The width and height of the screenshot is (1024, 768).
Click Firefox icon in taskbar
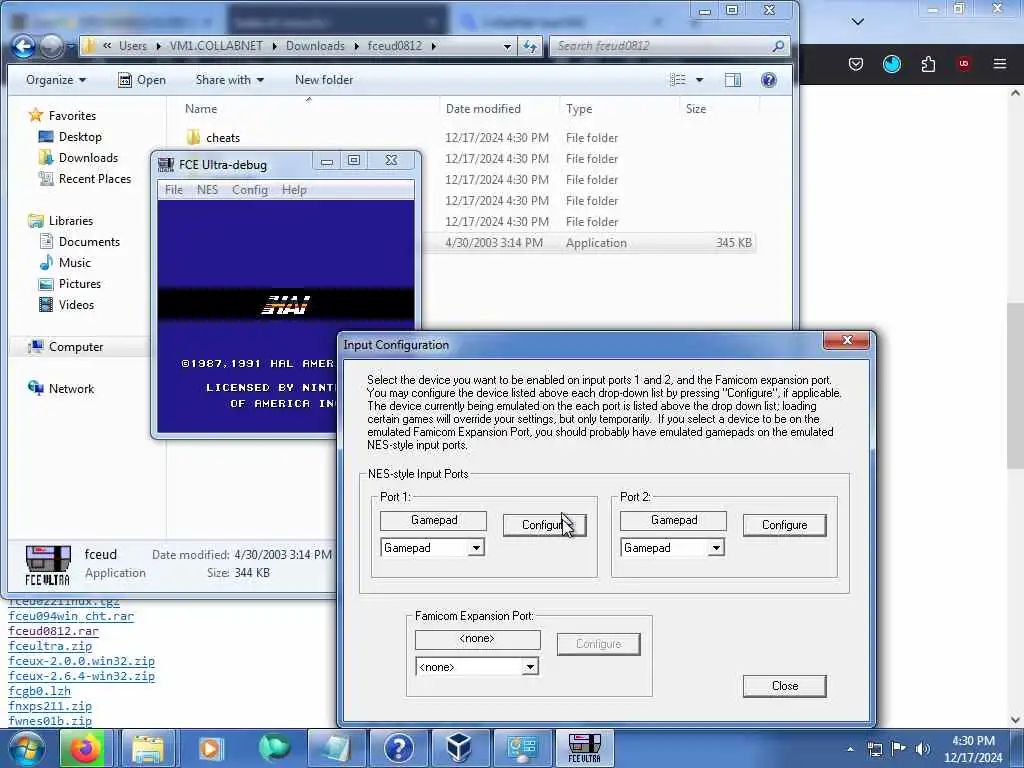click(x=85, y=748)
